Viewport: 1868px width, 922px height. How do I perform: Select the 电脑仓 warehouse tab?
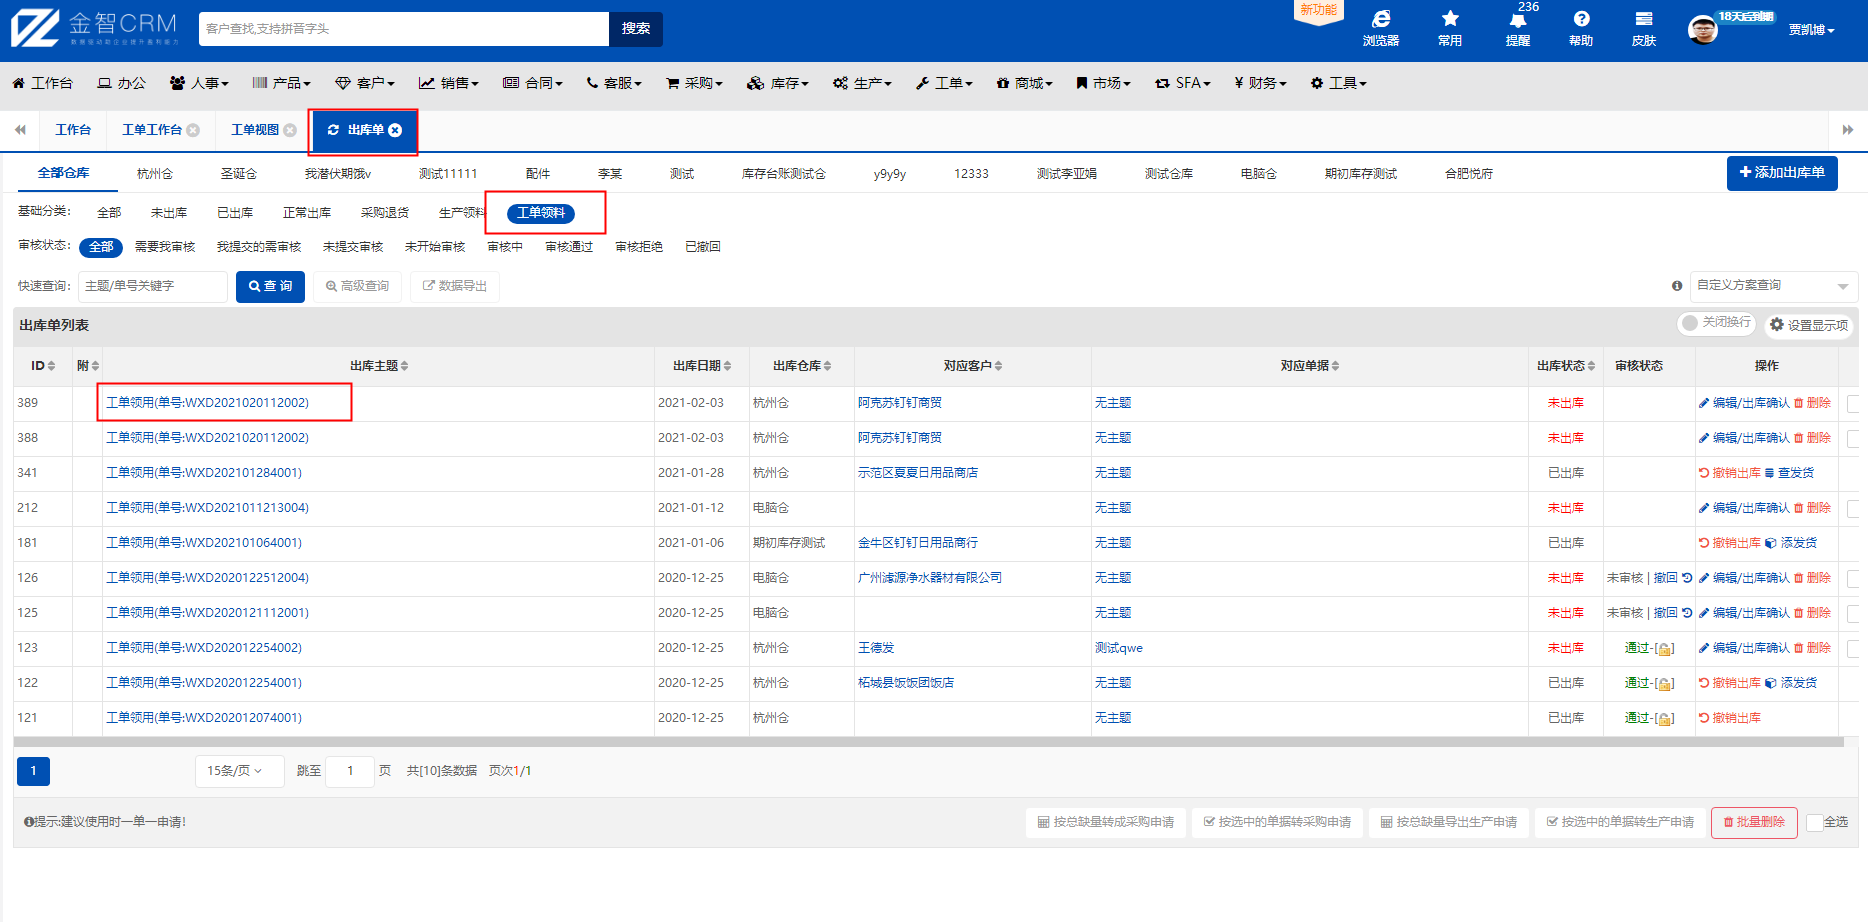pyautogui.click(x=1259, y=174)
